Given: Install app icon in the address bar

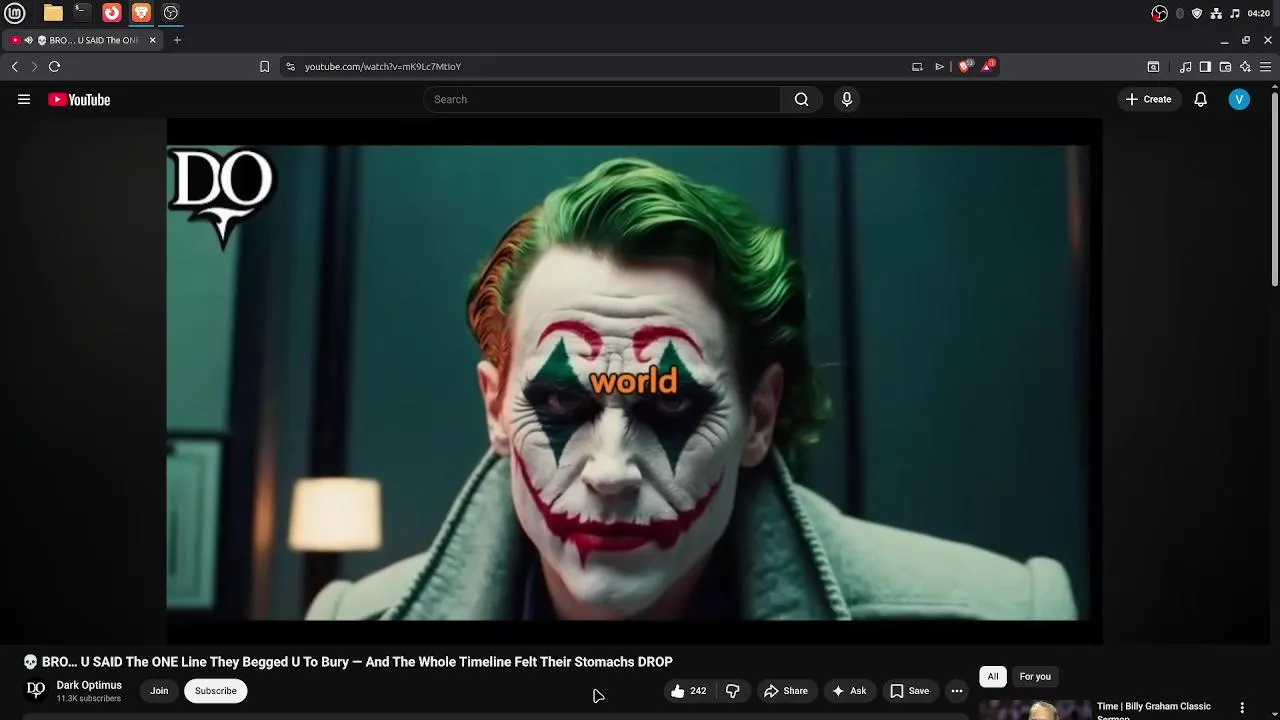Looking at the screenshot, I should click(x=917, y=66).
